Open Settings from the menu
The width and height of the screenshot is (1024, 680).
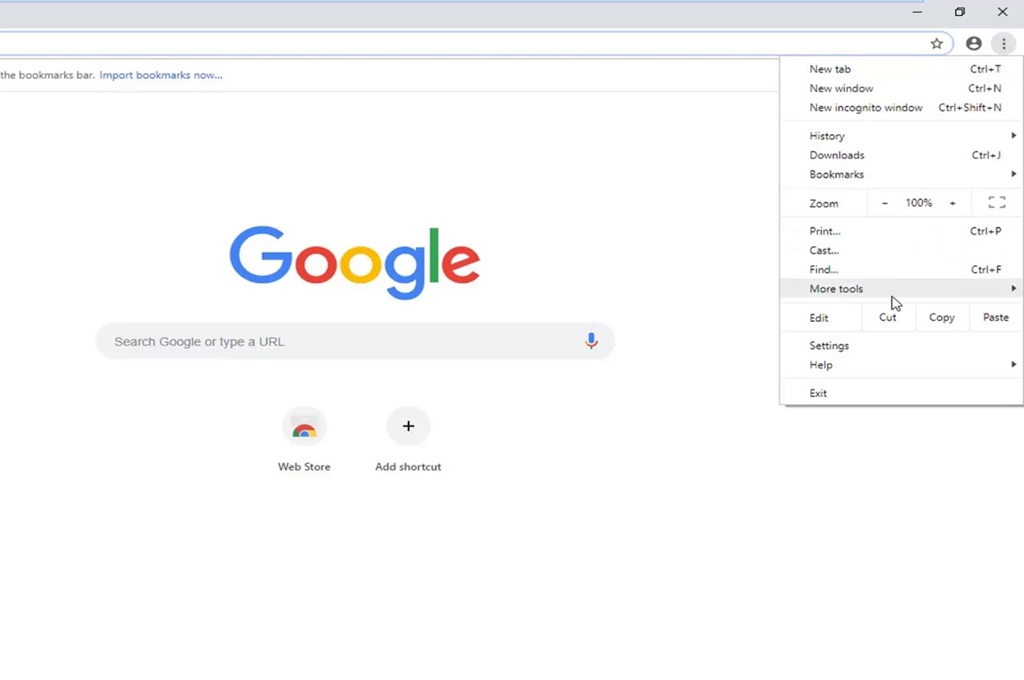829,346
